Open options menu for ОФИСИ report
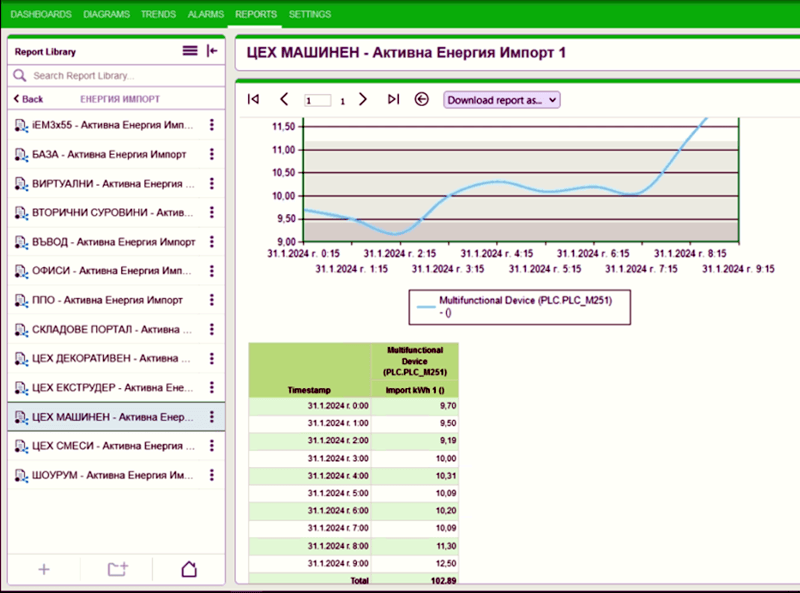This screenshot has width=800, height=593. pyautogui.click(x=212, y=270)
